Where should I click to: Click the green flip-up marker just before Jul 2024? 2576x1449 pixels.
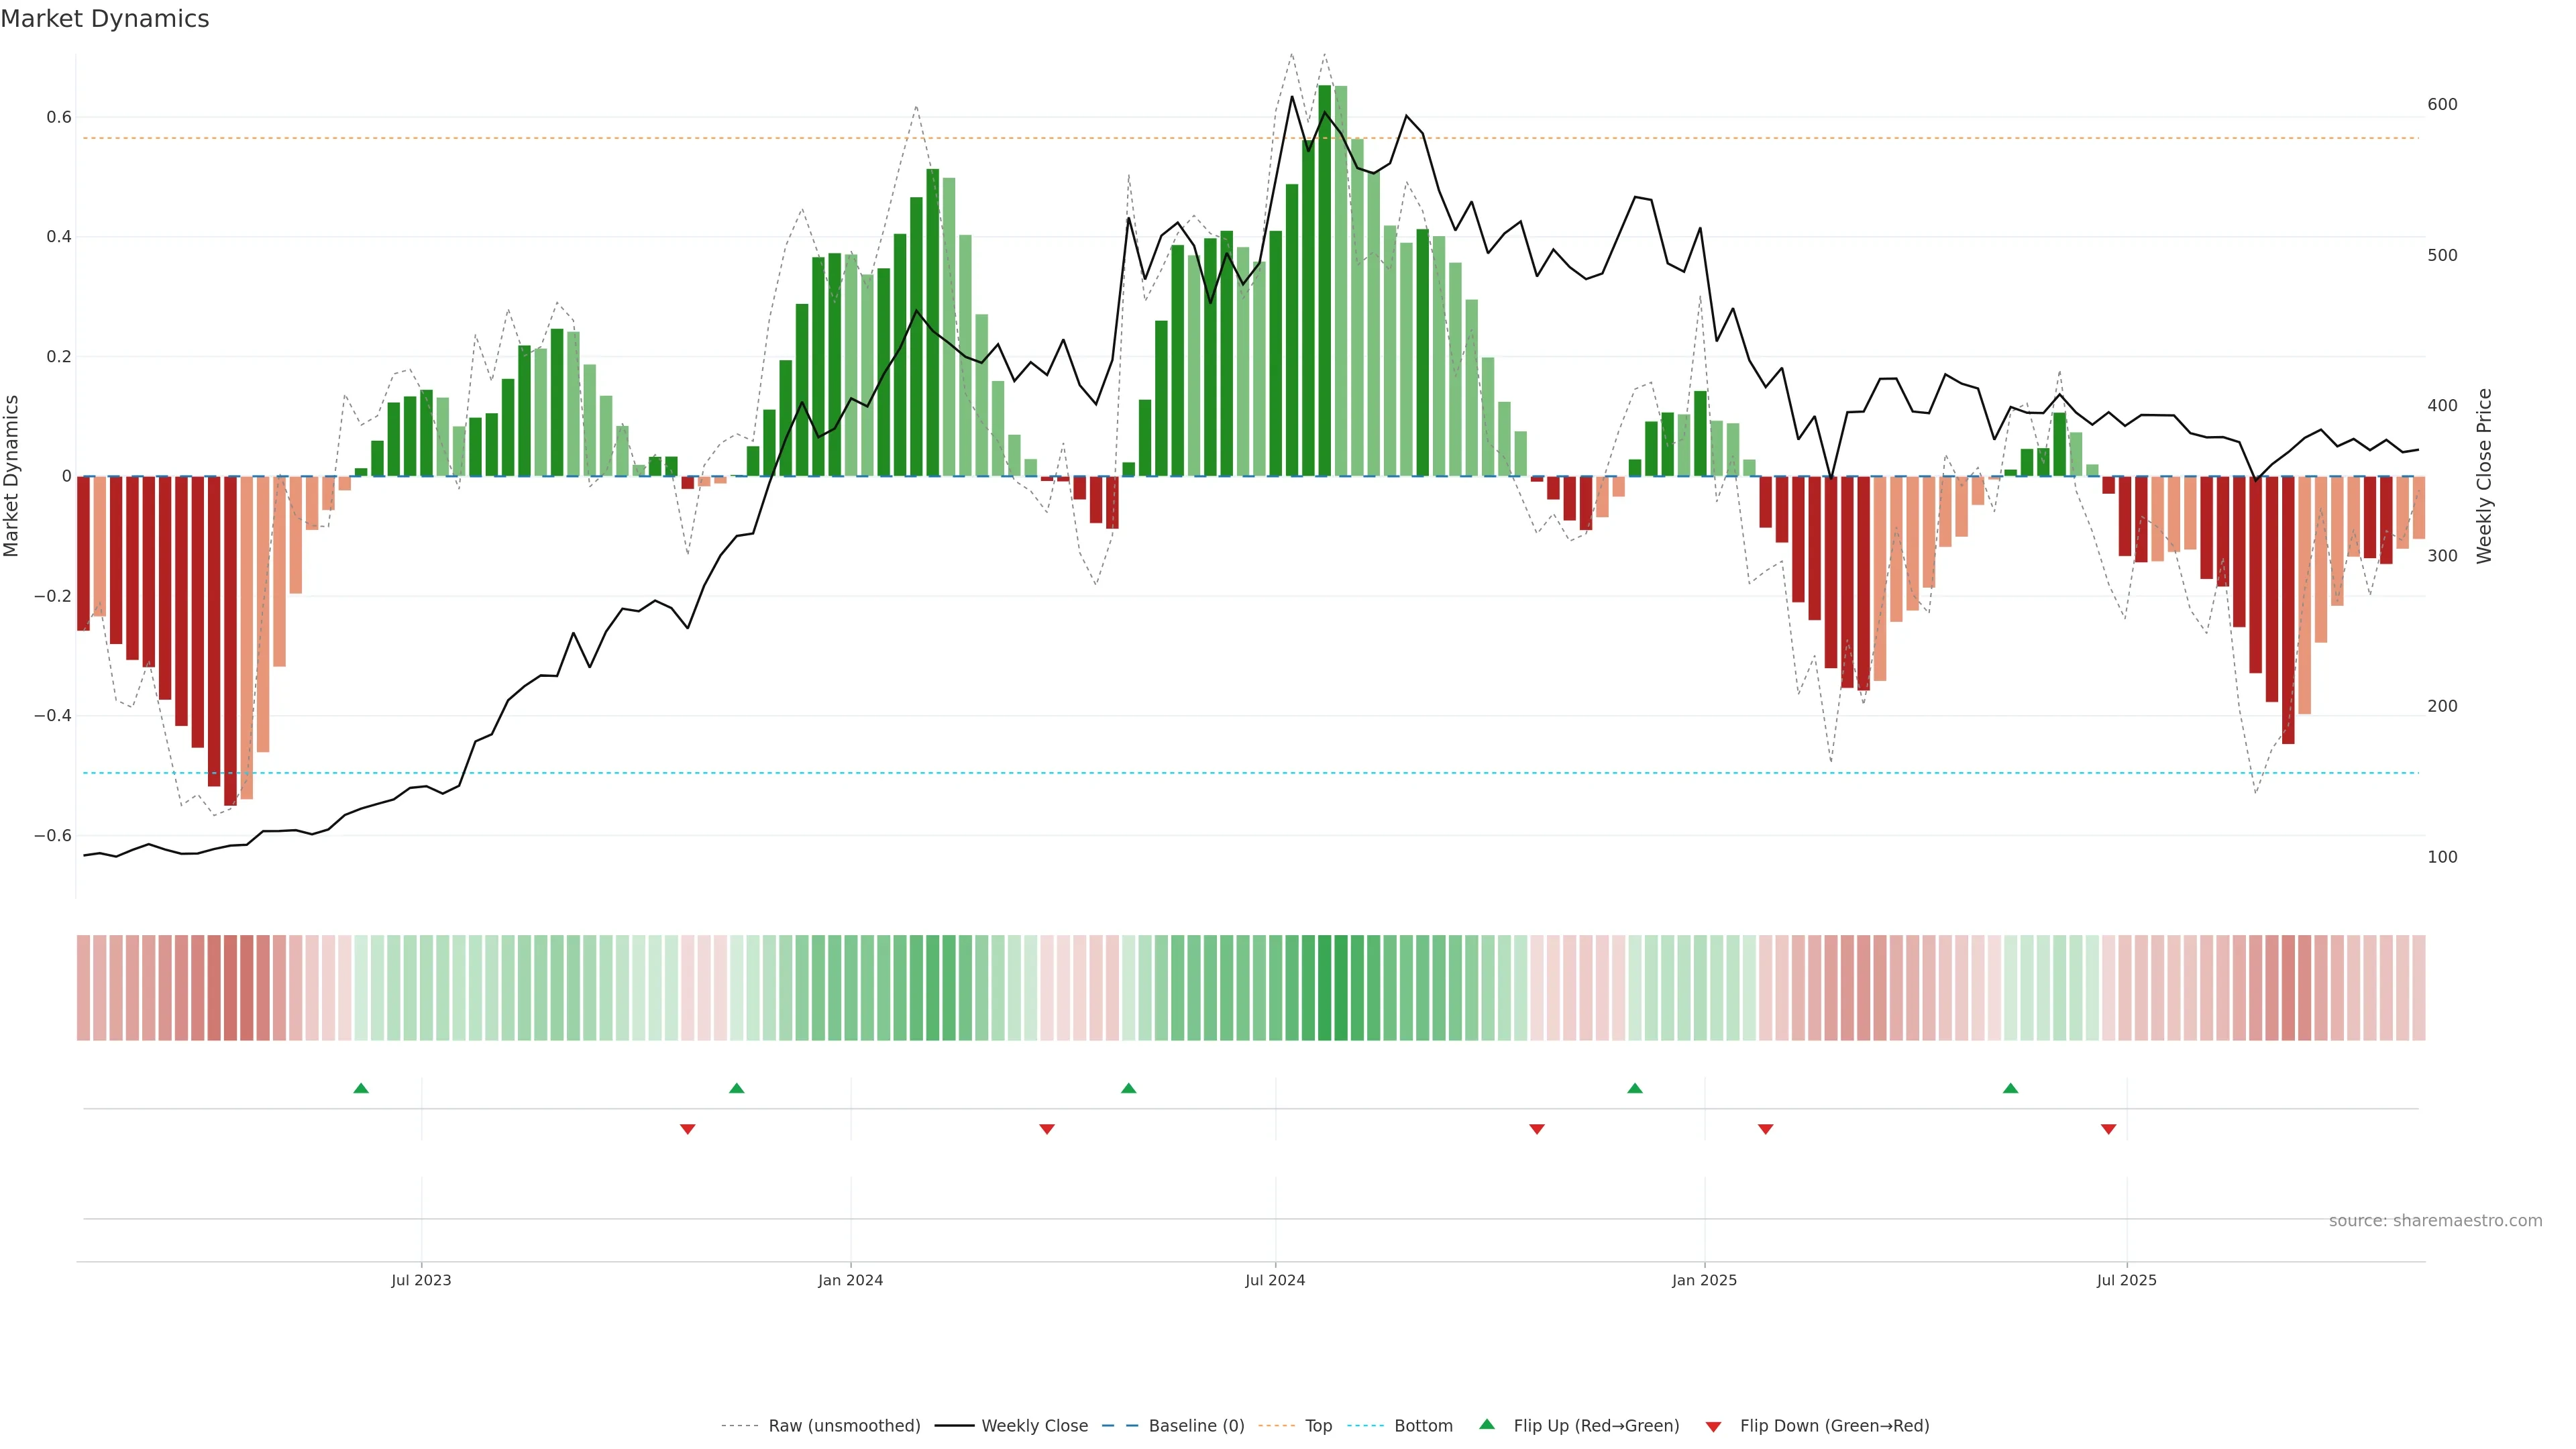coord(1129,1088)
